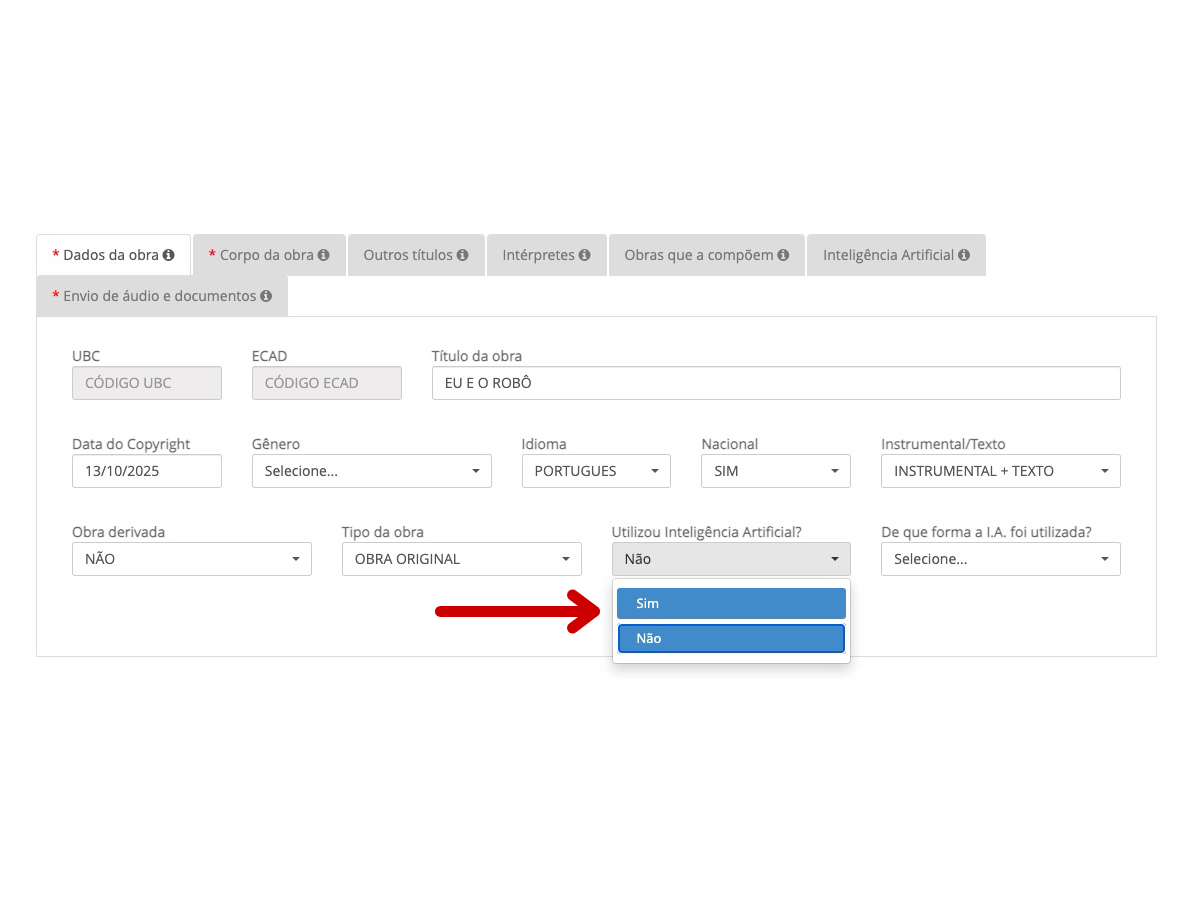Go to the Intérpretes tab
The image size is (1200, 902).
[x=538, y=255]
